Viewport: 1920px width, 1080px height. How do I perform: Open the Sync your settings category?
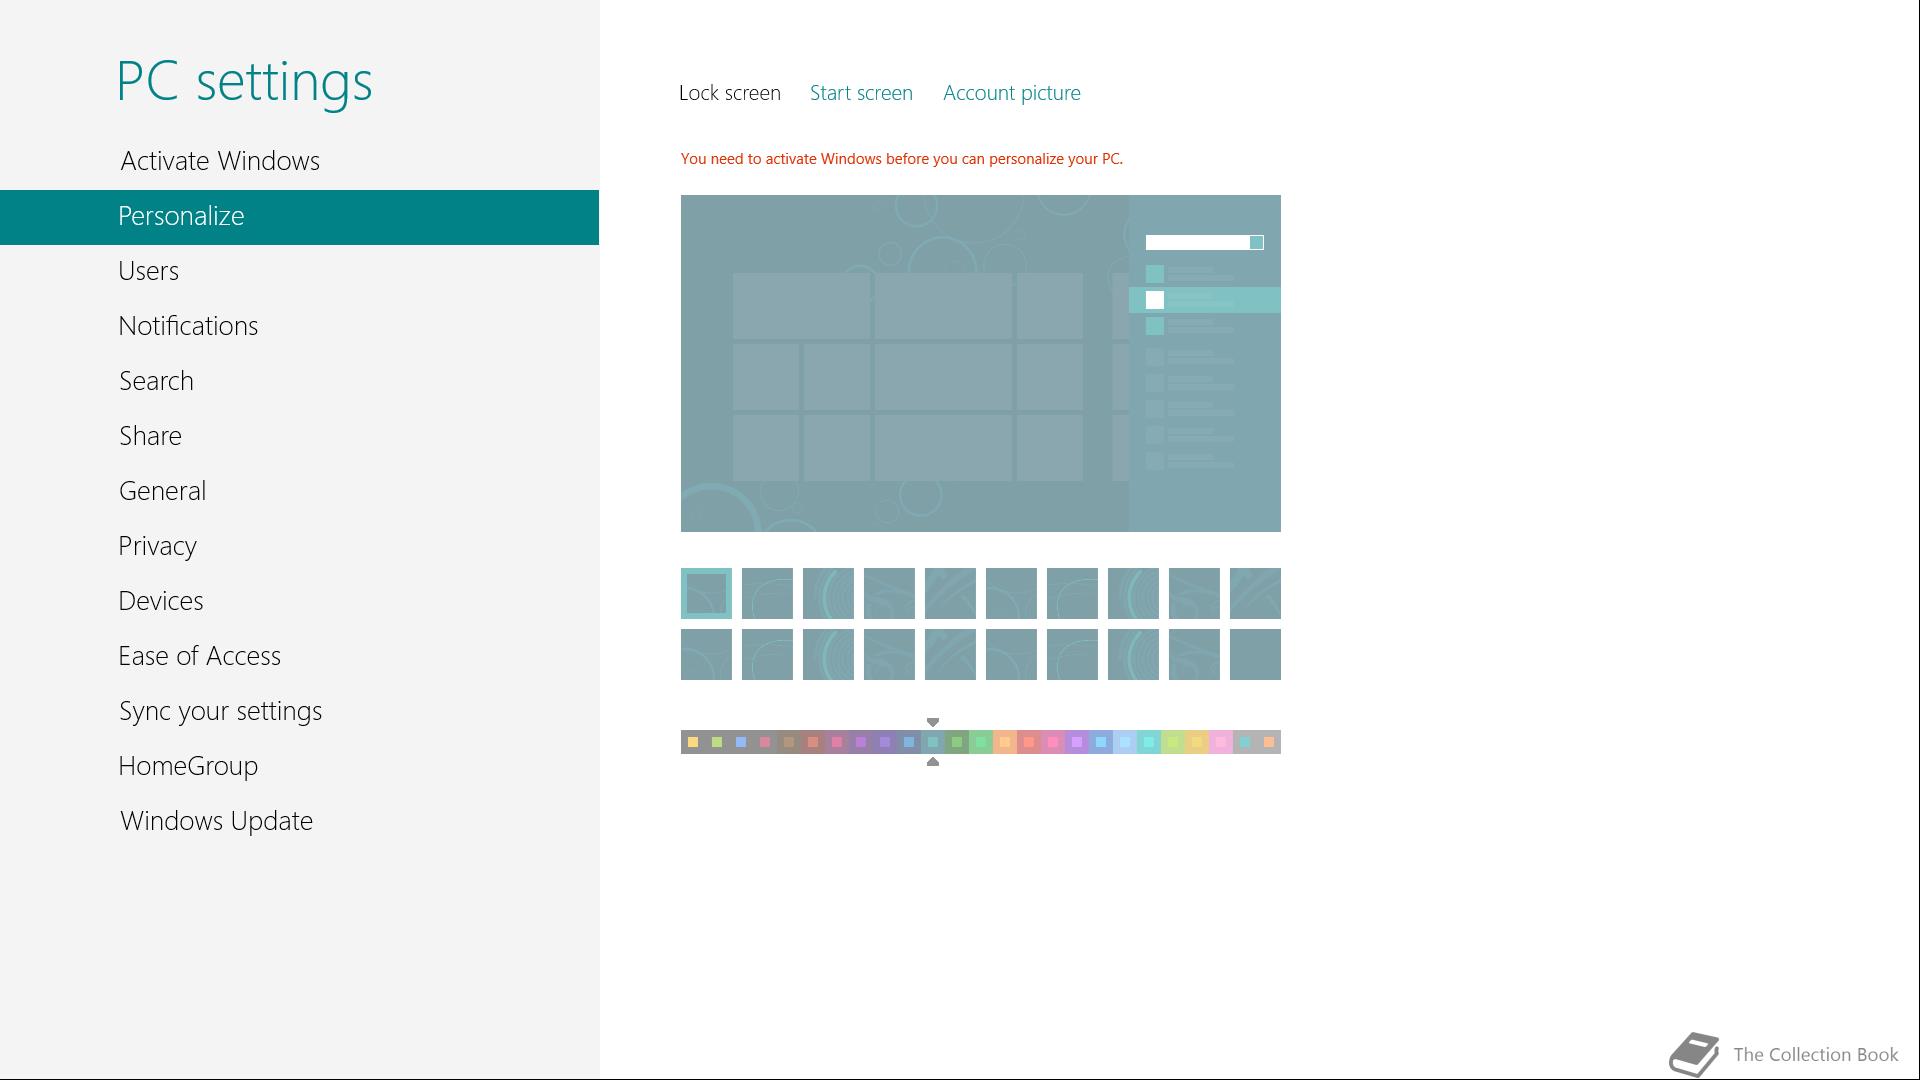coord(220,711)
